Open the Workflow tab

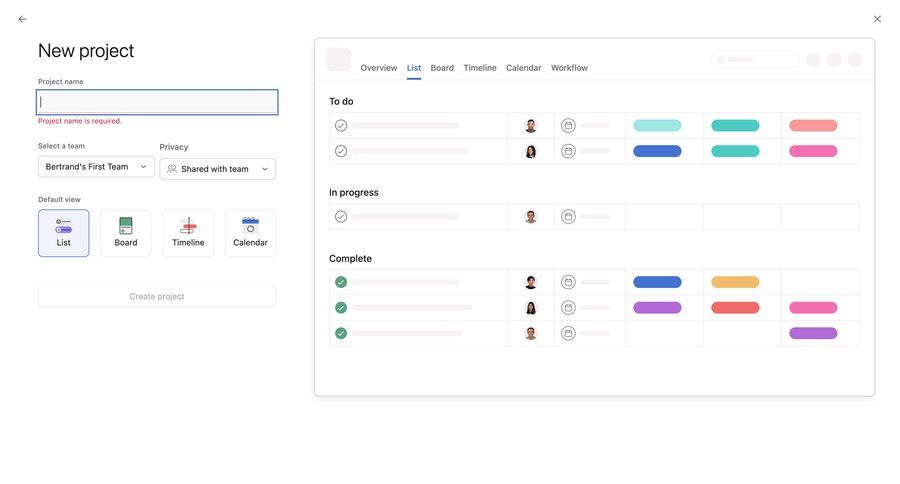[569, 68]
